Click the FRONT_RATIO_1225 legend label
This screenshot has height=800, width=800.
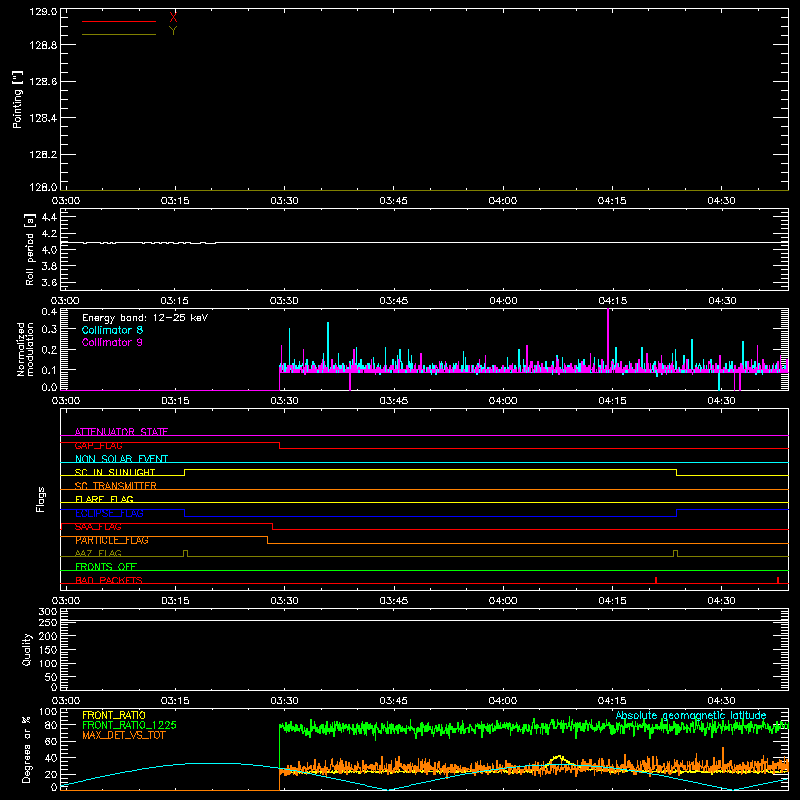[x=129, y=725]
